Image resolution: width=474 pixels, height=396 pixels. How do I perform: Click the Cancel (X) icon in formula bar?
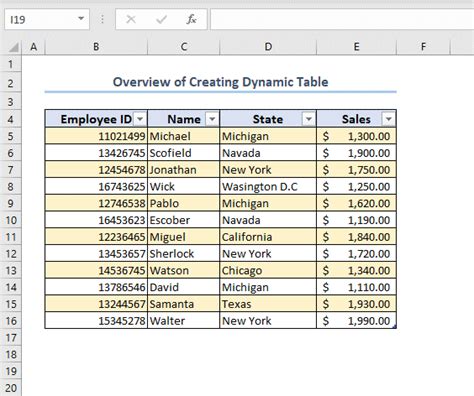click(x=131, y=19)
